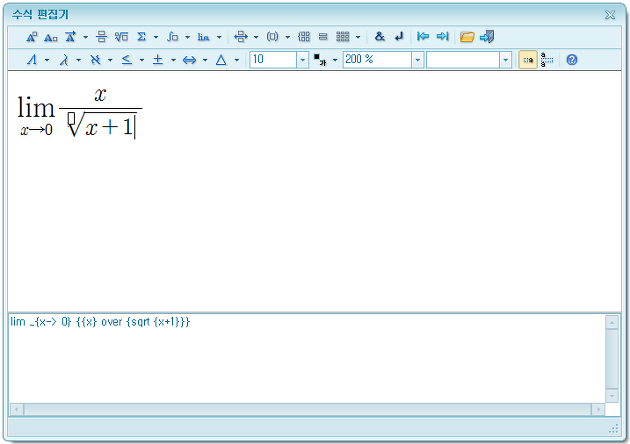The image size is (630, 444).
Task: Click the decoration symbol icon (A with arrow)
Action: pos(70,37)
